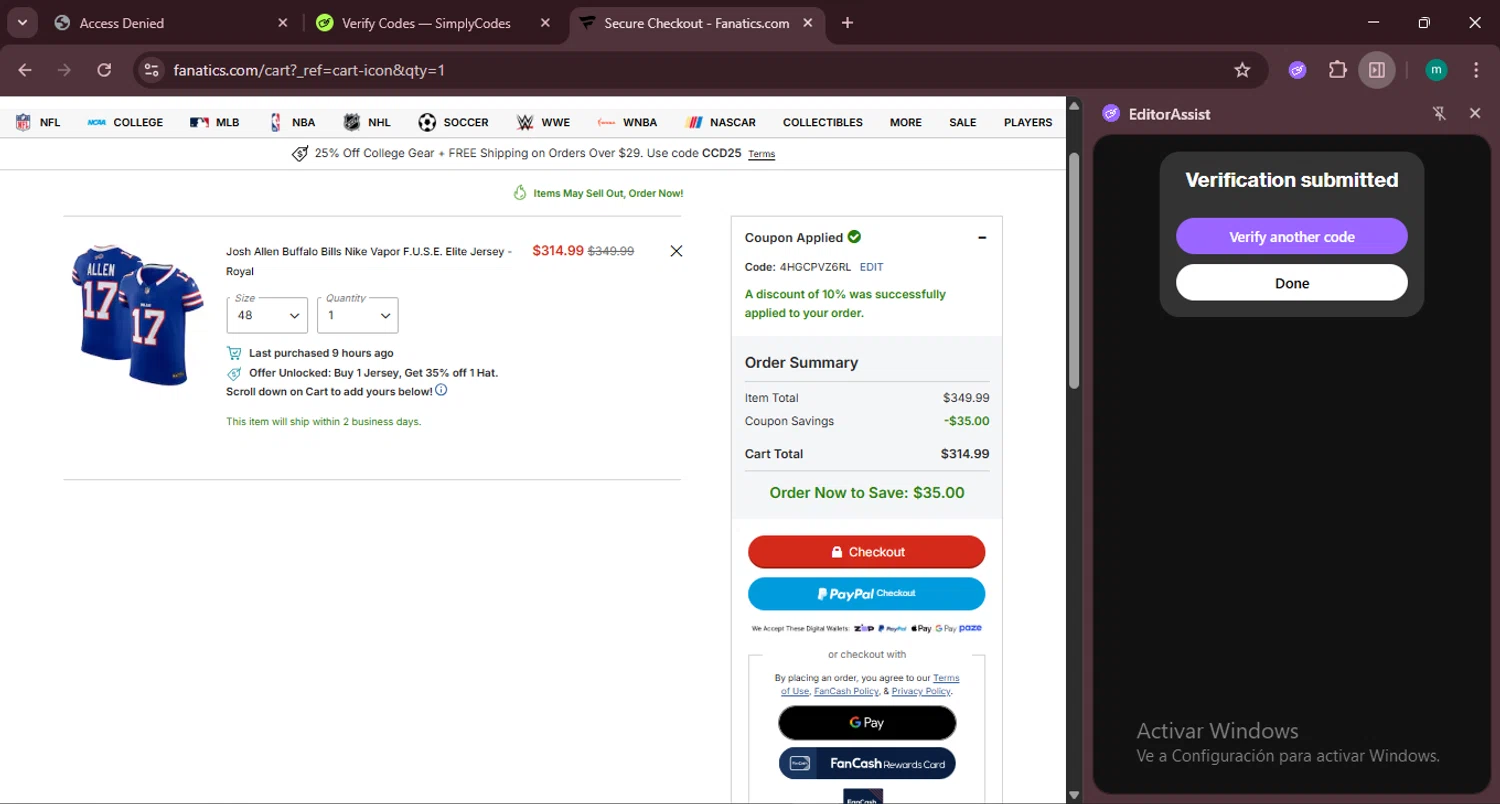Open the Terms link in promo banner
Image resolution: width=1500 pixels, height=804 pixels.
[x=762, y=154]
